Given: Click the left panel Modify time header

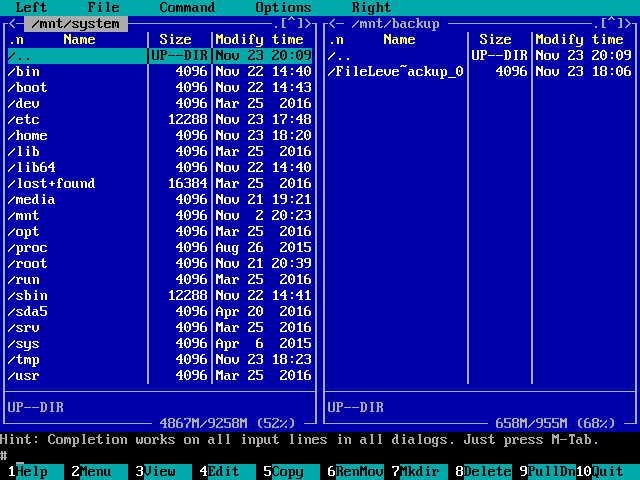Looking at the screenshot, I should pos(259,40).
